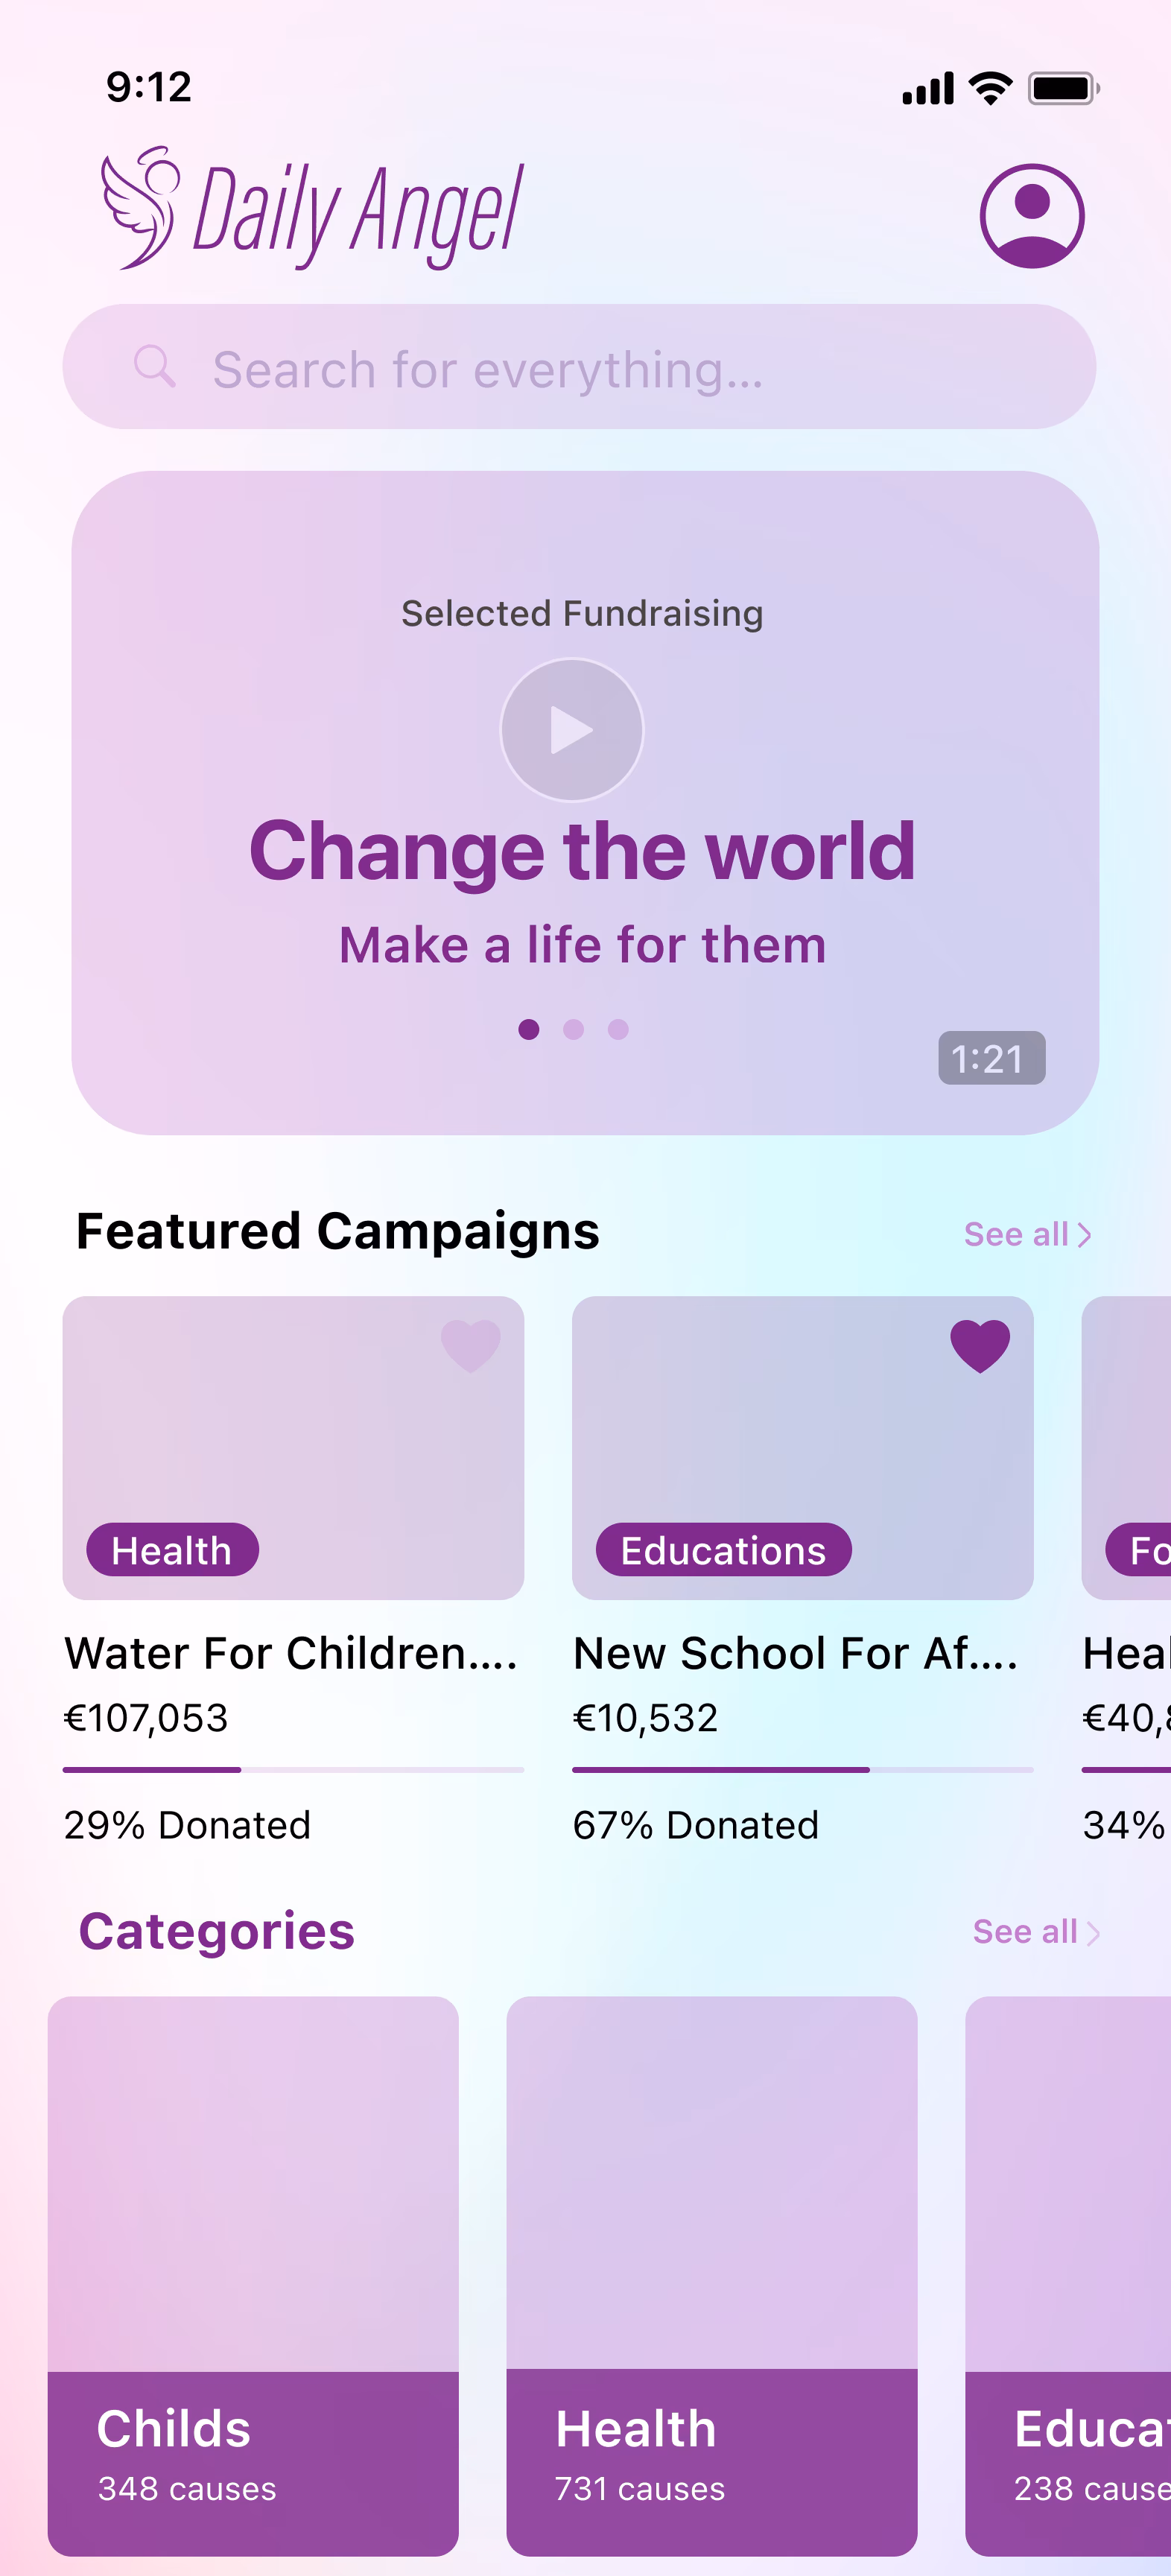Open Water For Children campaign title

coord(290,1653)
